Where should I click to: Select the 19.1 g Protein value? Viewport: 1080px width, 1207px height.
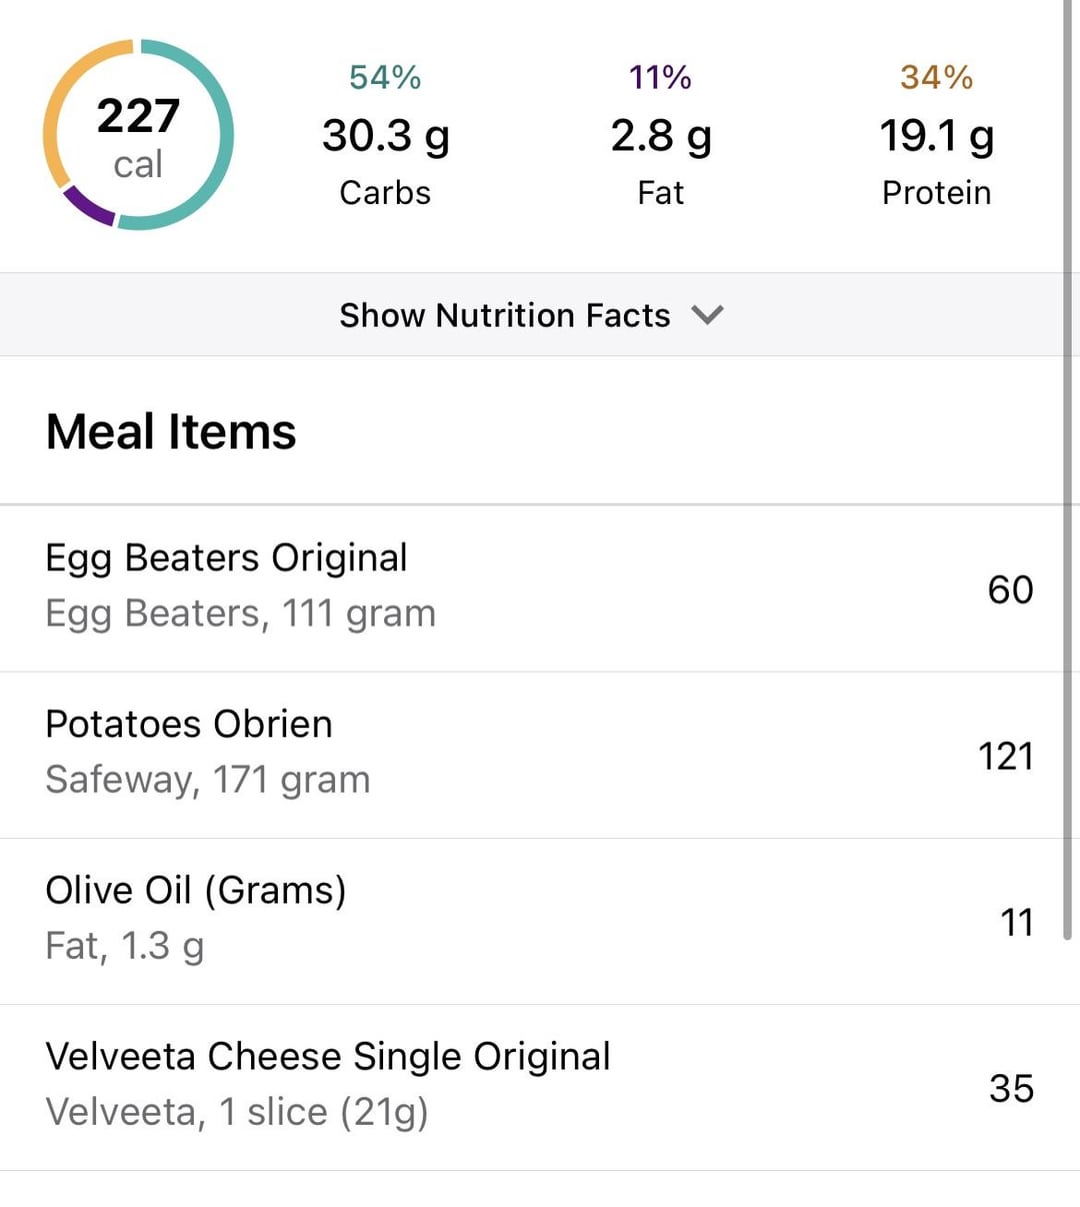click(x=937, y=136)
